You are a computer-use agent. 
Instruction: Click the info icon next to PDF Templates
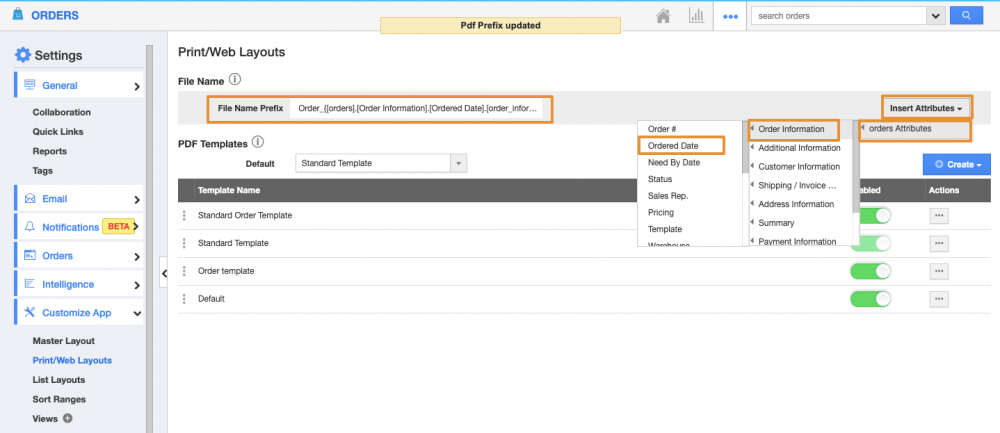258,143
